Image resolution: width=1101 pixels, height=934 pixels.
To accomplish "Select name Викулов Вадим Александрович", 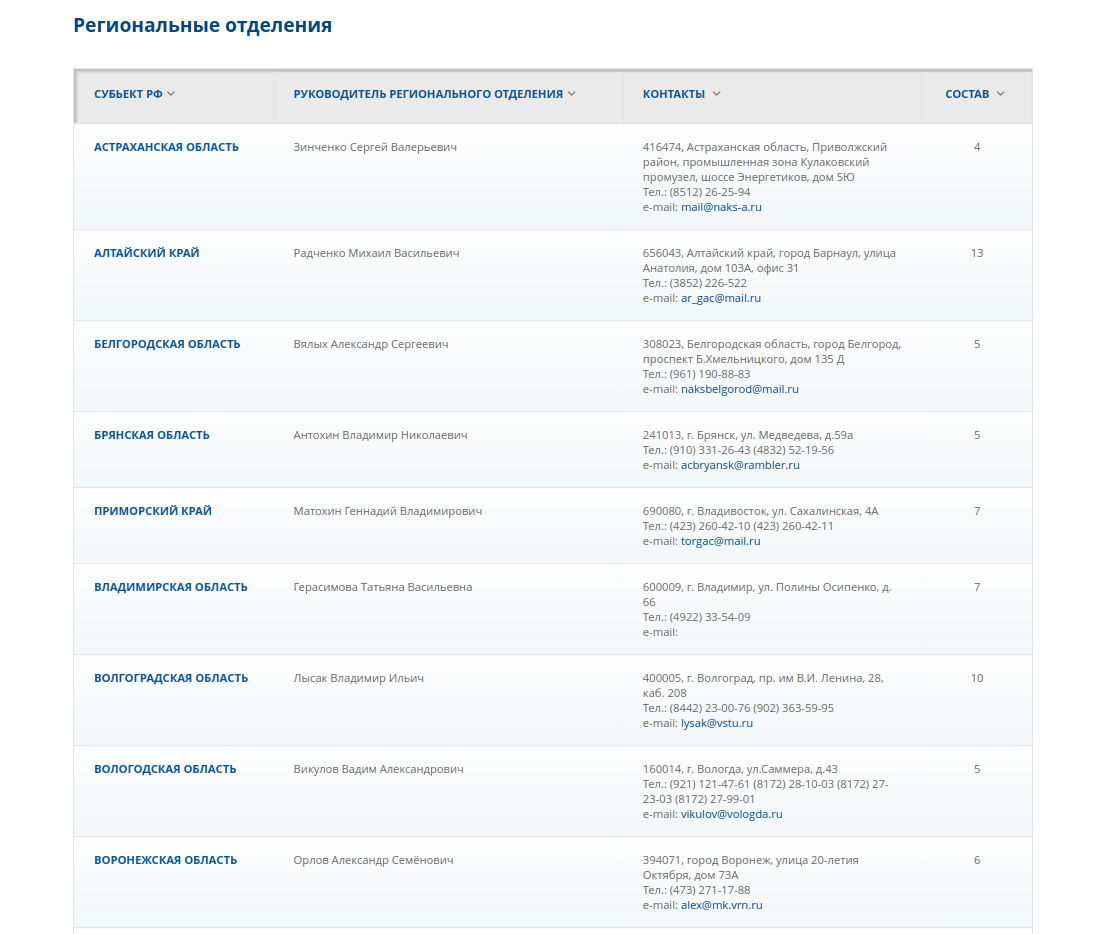I will [x=378, y=769].
